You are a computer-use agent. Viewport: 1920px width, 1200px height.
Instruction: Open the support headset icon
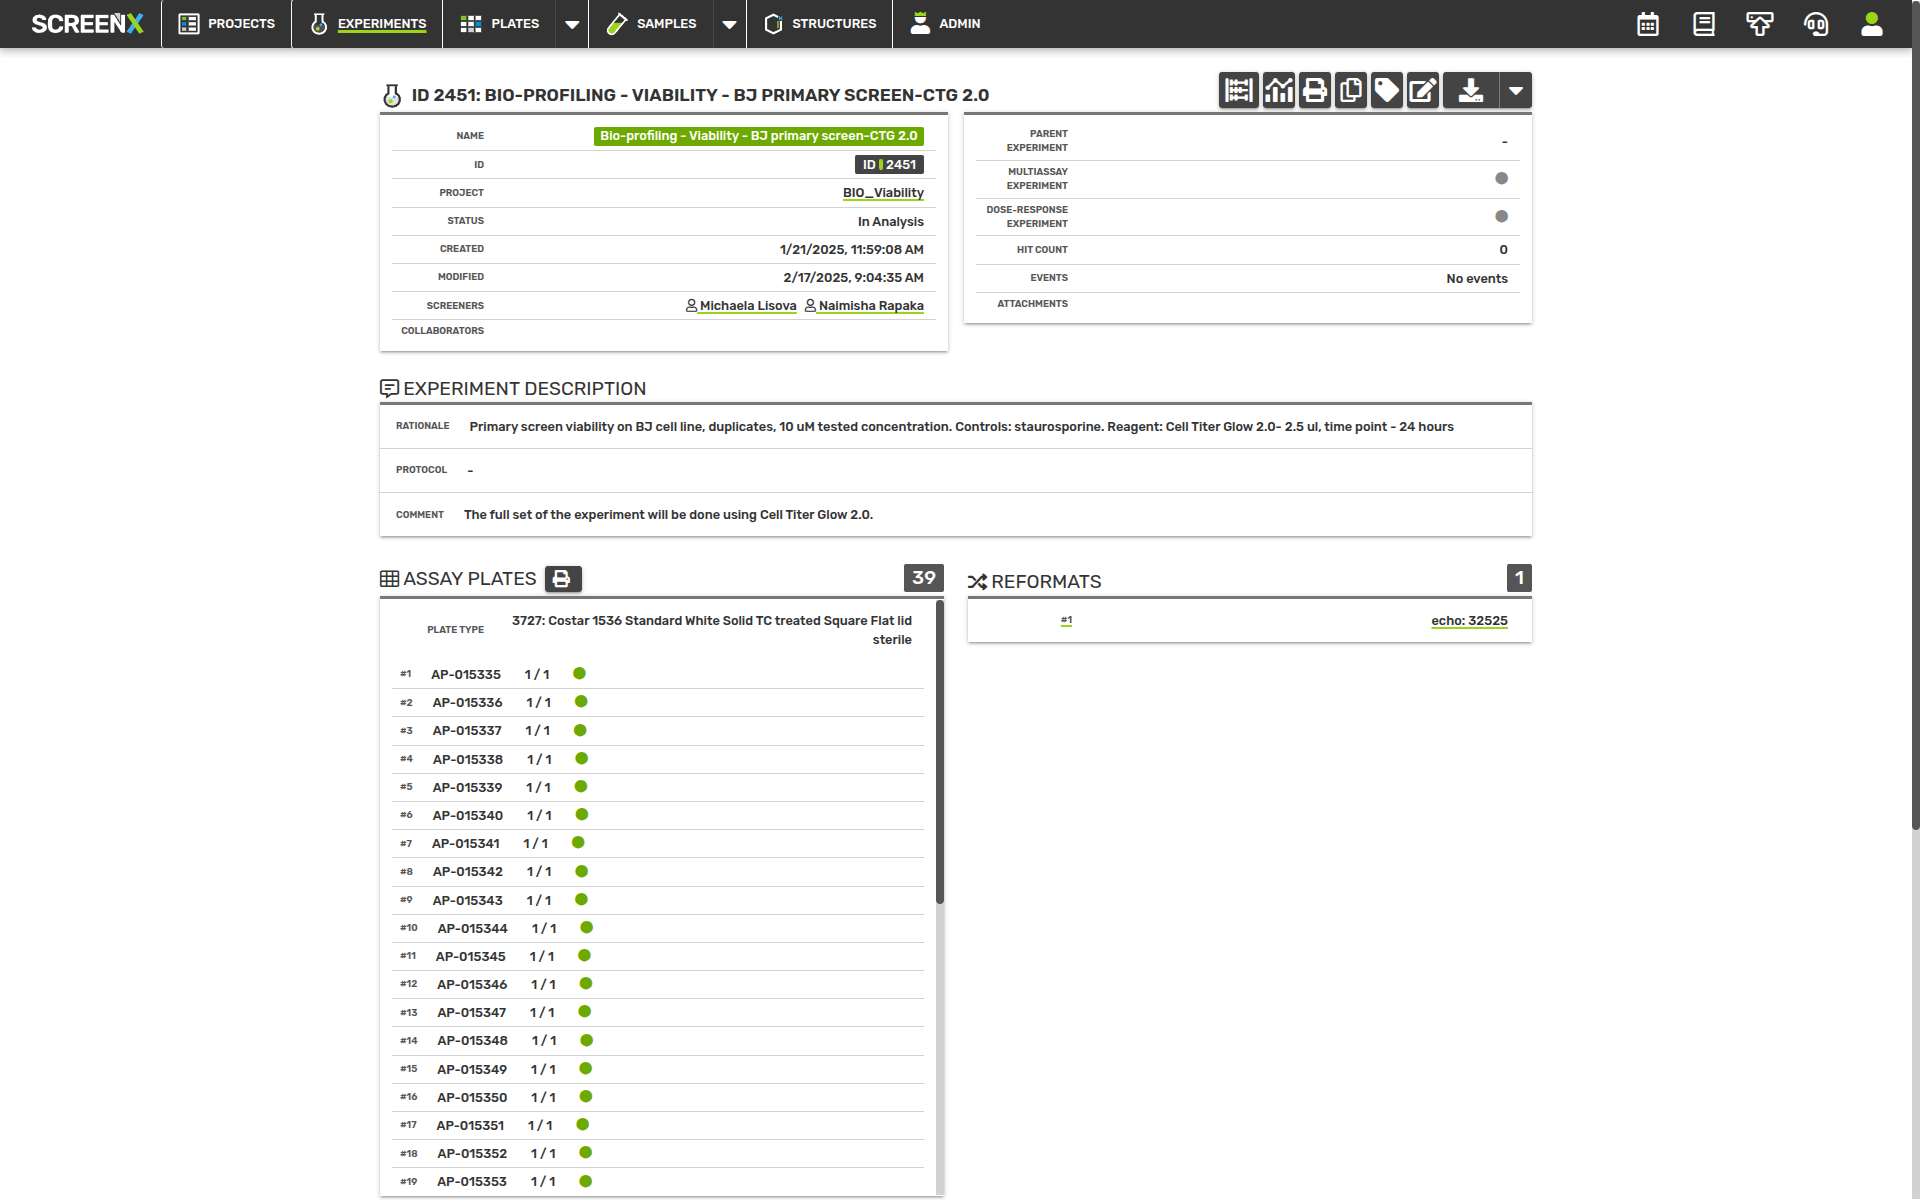1816,24
